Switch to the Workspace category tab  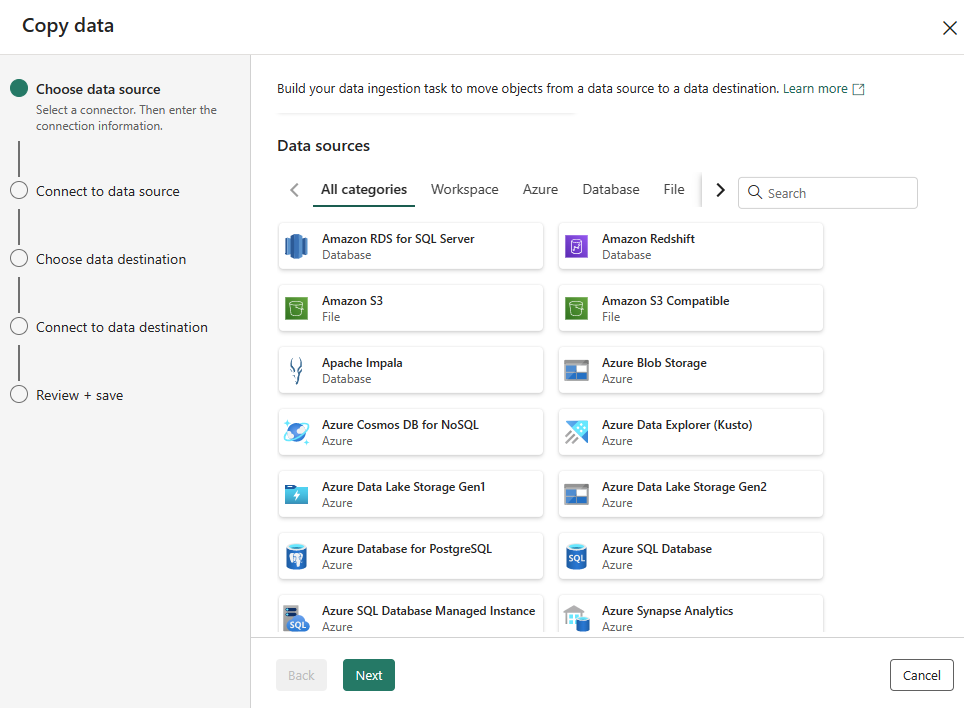click(465, 189)
